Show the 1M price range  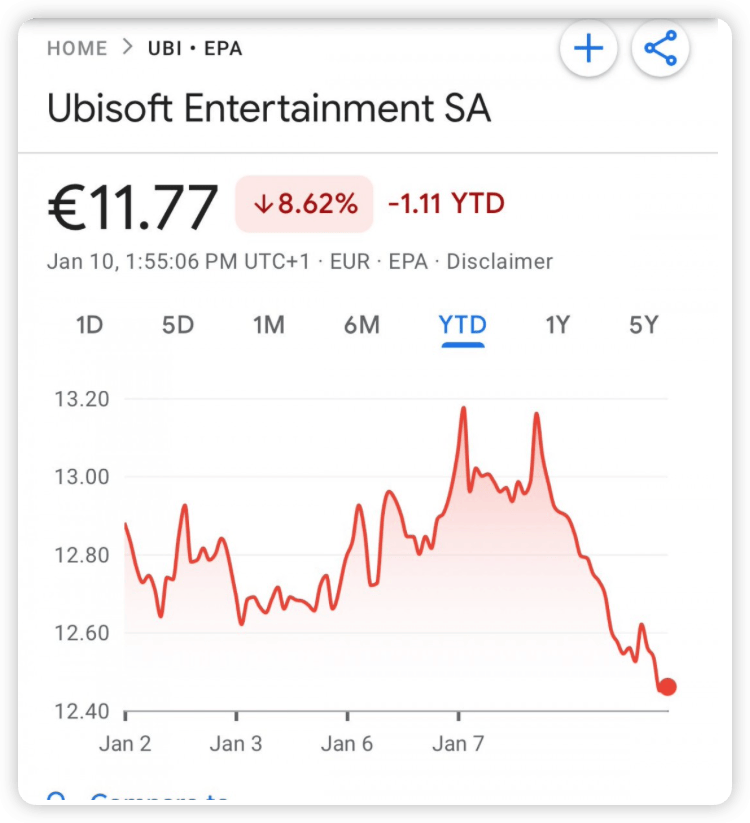pyautogui.click(x=268, y=325)
